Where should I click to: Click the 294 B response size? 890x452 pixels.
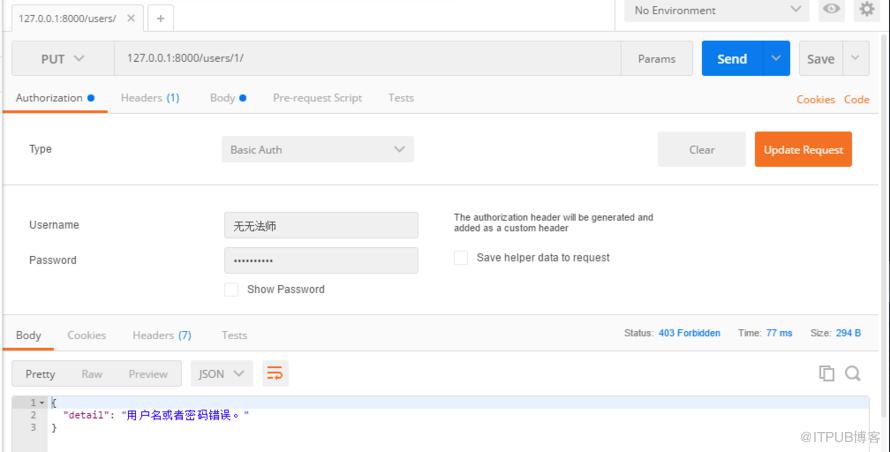pyautogui.click(x=848, y=333)
